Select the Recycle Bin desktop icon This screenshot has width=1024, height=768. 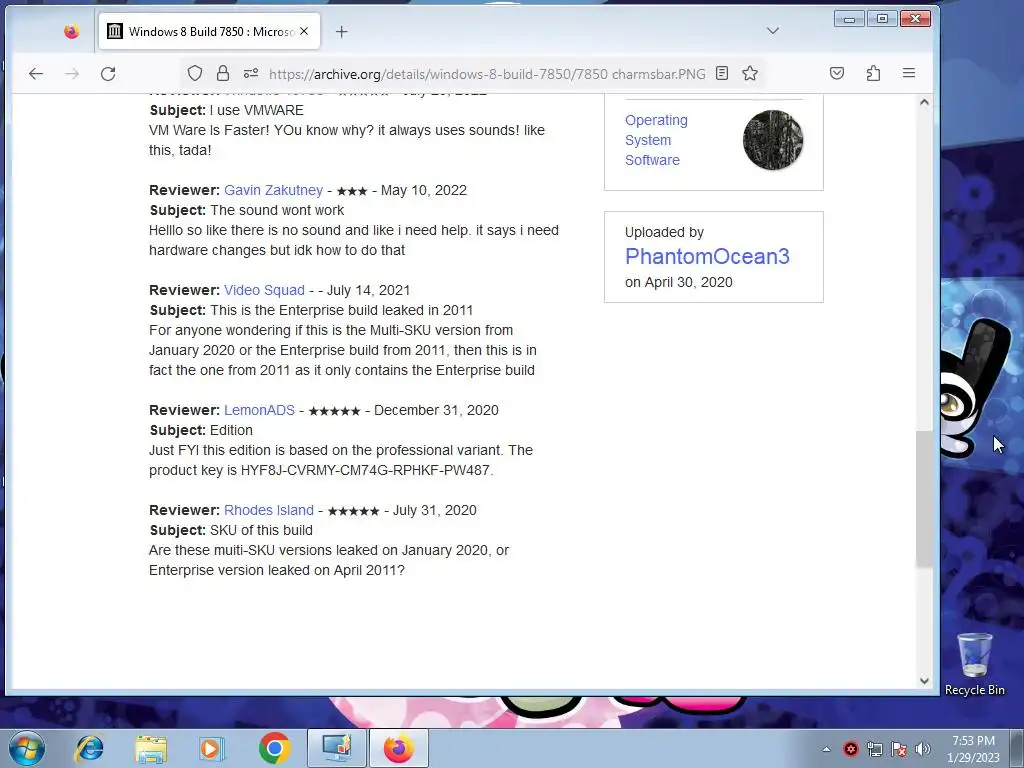[x=974, y=664]
